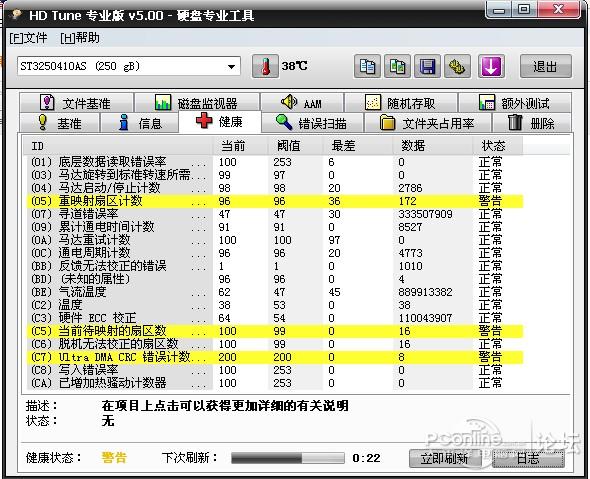Switch to the 文件夹占用率 tab
Screen dimensions: 590x479
[x=427, y=123]
